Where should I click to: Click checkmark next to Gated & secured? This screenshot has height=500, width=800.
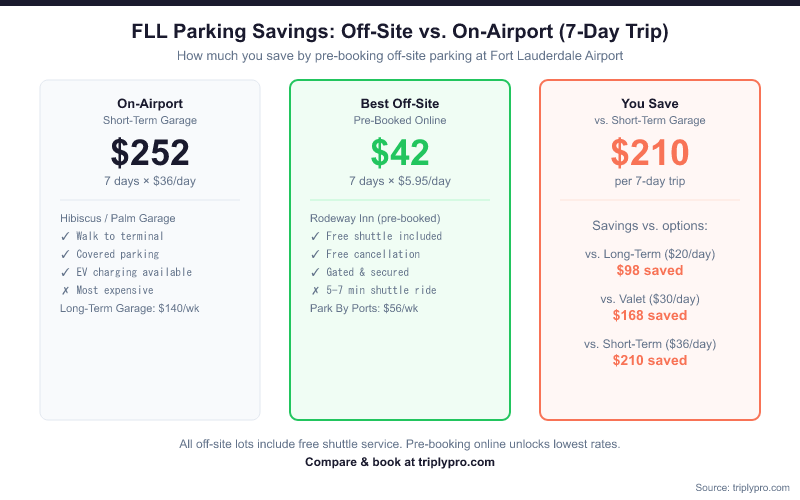tap(315, 273)
